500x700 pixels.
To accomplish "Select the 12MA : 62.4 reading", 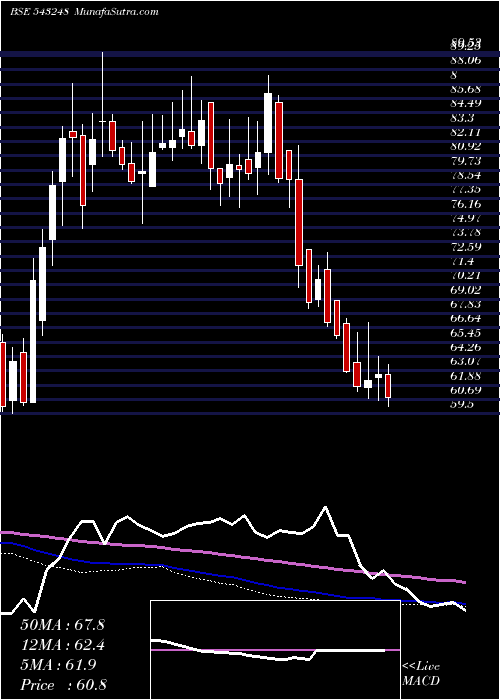I will (x=62, y=645).
